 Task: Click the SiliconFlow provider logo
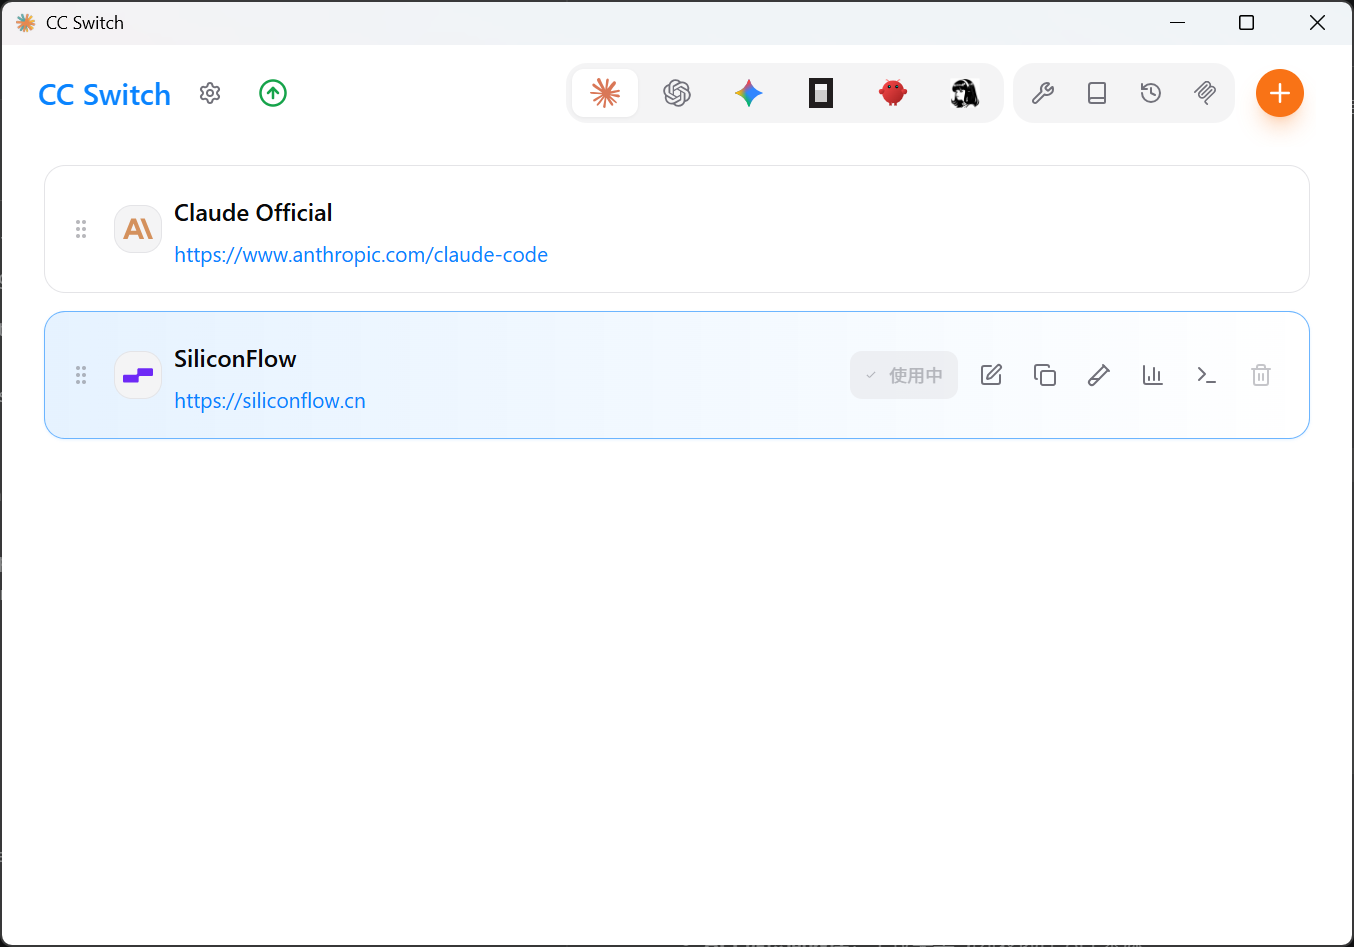click(x=138, y=375)
